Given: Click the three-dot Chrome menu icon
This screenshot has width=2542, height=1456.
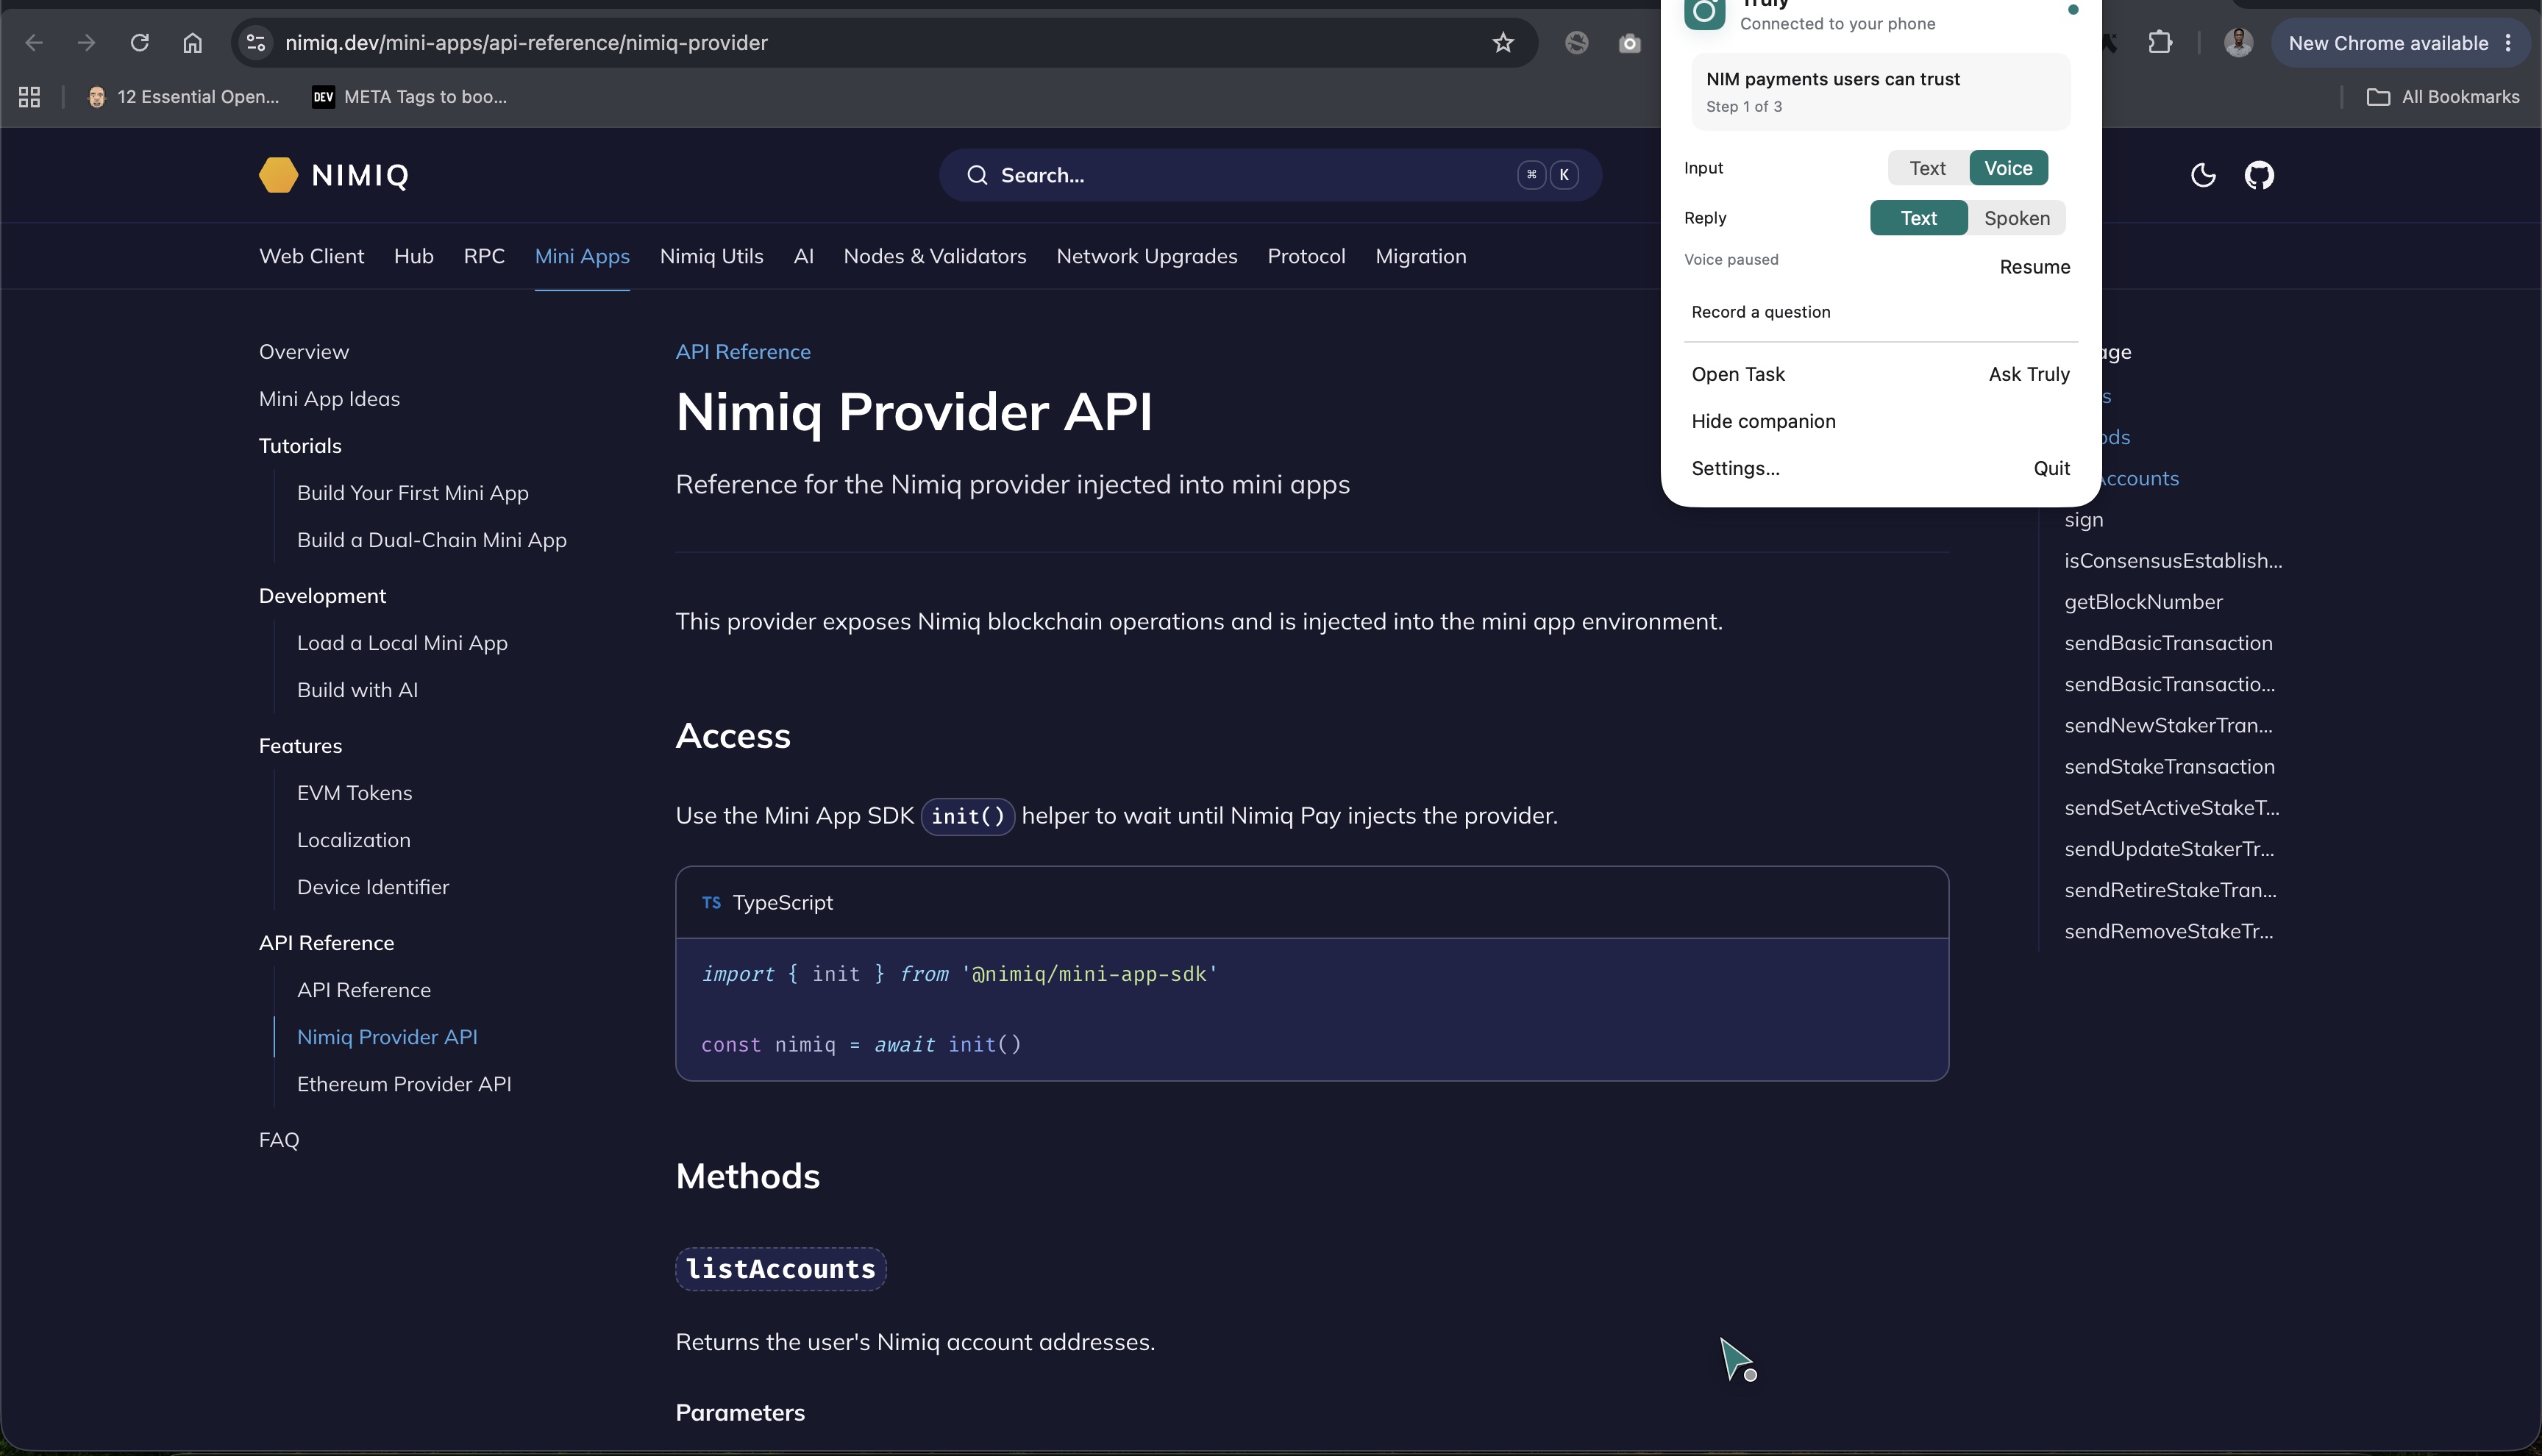Looking at the screenshot, I should click(x=2508, y=43).
